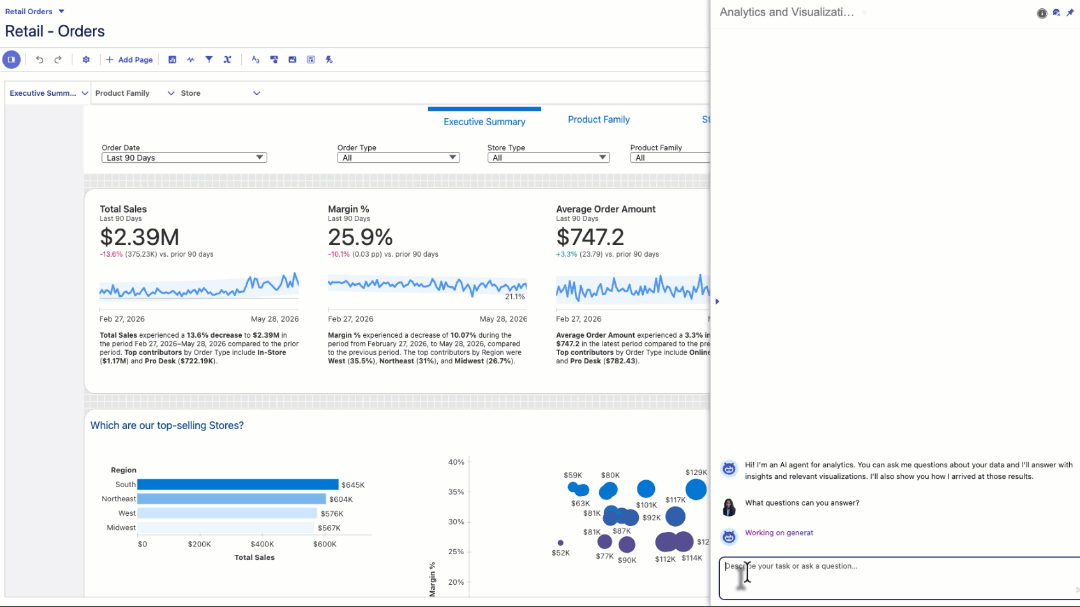Click the 'Working on generat' status text
The height and width of the screenshot is (607, 1080).
point(779,533)
